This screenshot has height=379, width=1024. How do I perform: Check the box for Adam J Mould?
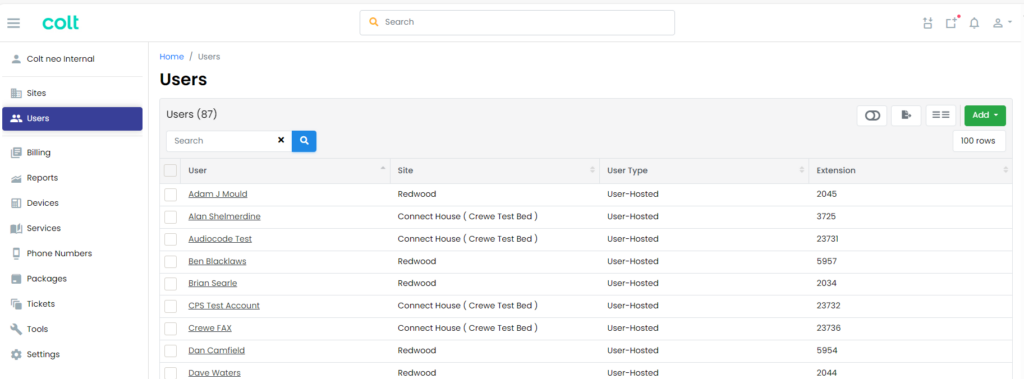170,194
